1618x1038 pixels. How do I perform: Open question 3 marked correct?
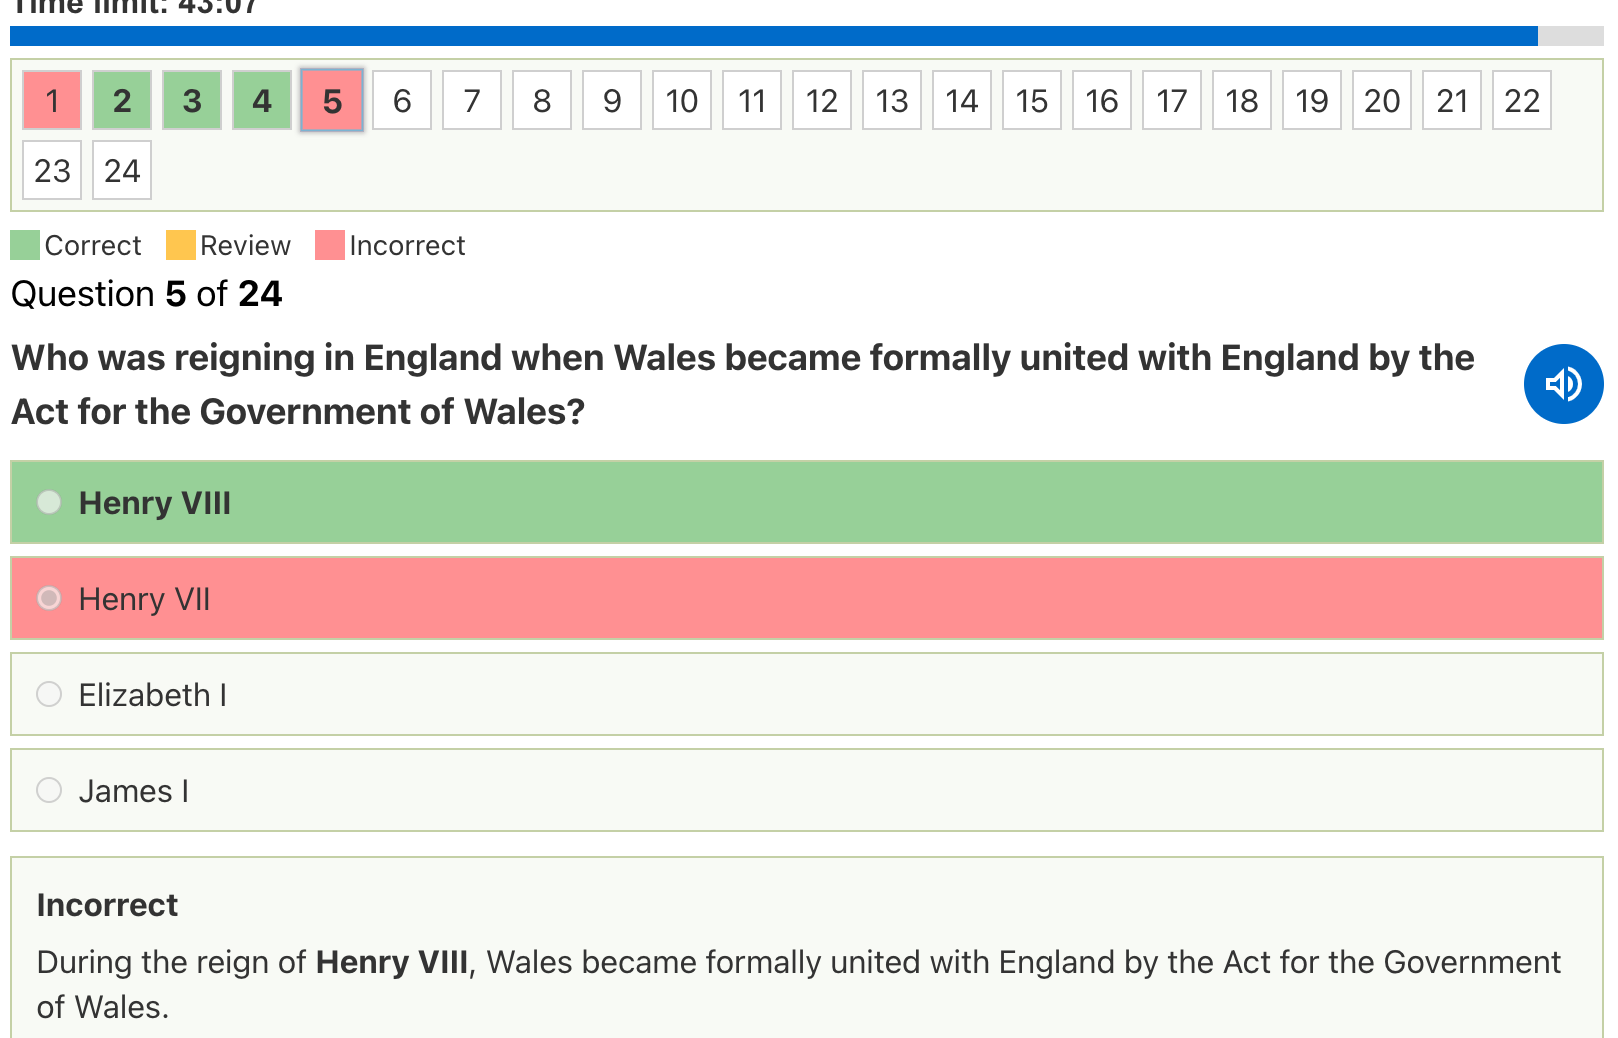click(x=192, y=100)
